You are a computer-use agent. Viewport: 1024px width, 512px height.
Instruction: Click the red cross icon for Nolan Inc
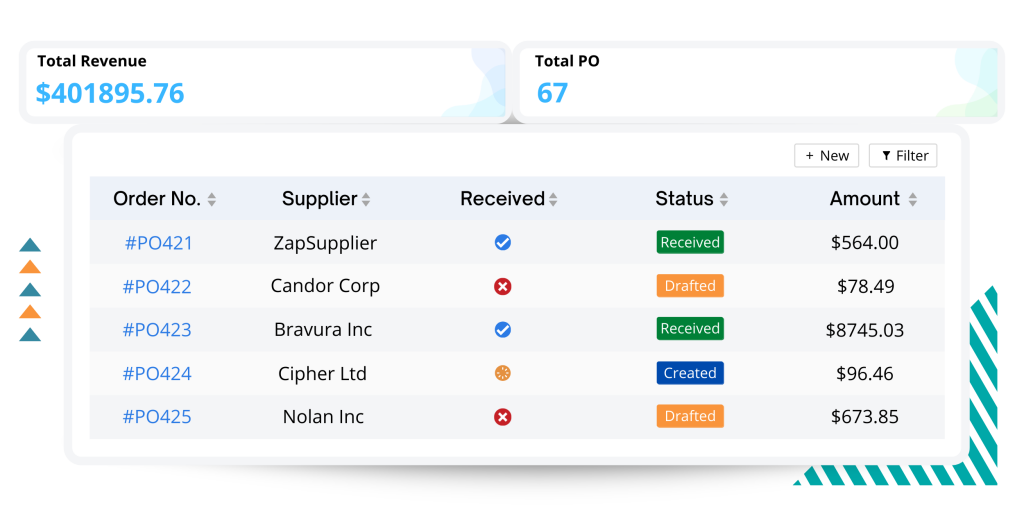(x=502, y=417)
